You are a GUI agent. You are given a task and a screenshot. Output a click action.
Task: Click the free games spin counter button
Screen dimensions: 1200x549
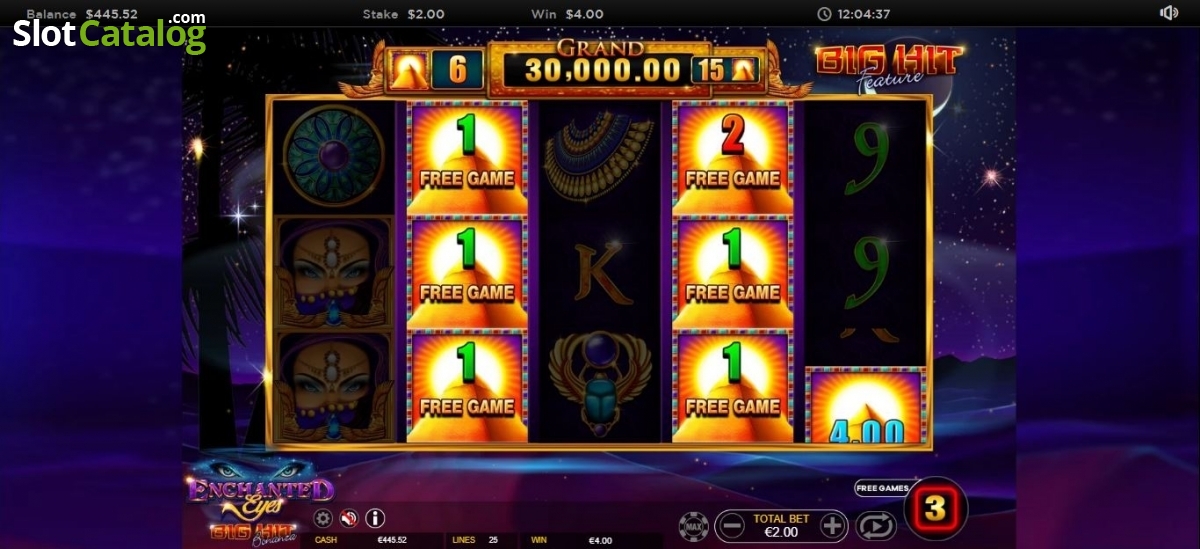(934, 509)
